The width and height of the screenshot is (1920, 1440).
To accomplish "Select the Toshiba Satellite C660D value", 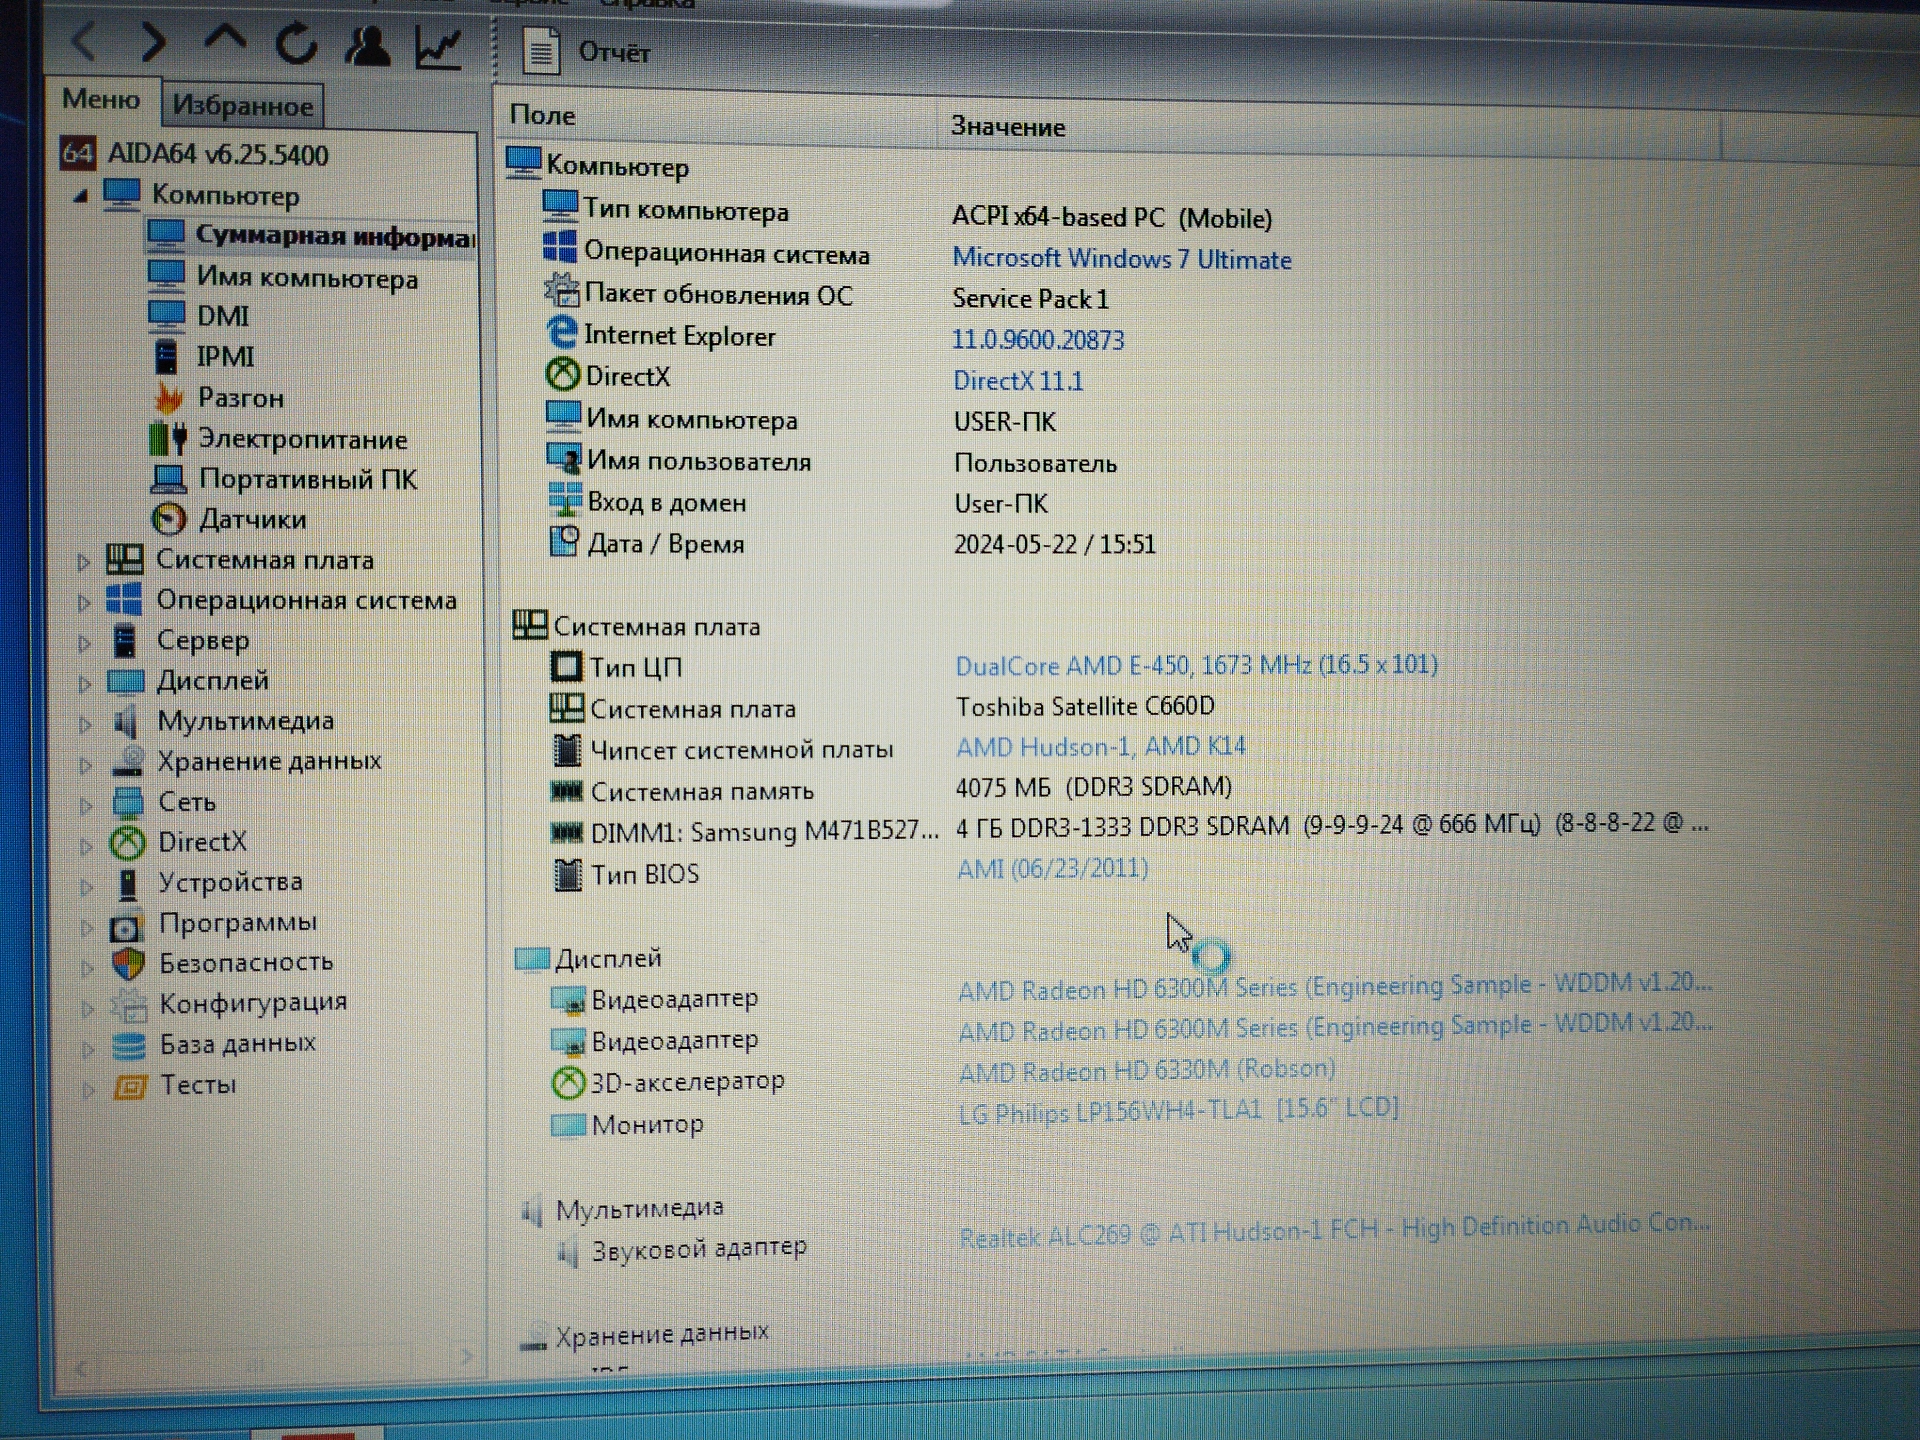I will coord(1085,706).
